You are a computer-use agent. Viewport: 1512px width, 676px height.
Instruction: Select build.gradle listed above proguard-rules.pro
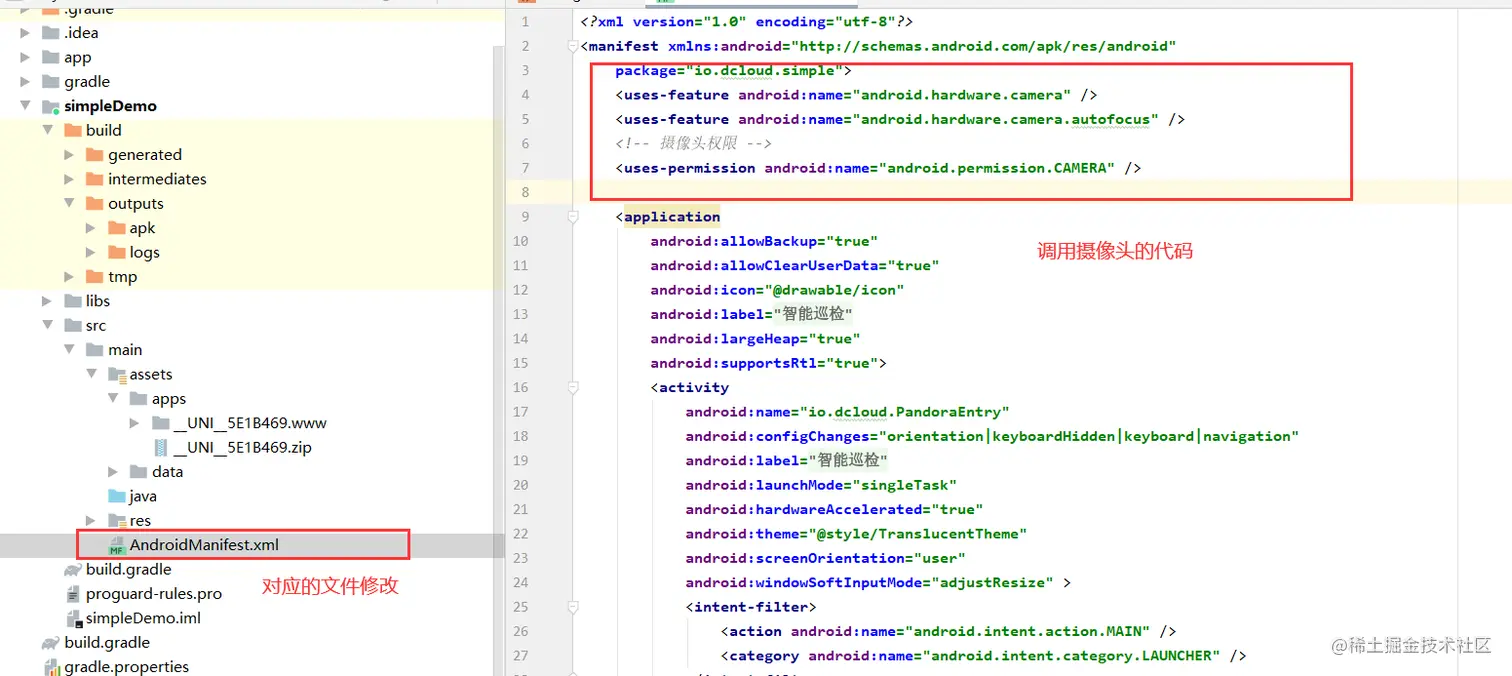[129, 569]
